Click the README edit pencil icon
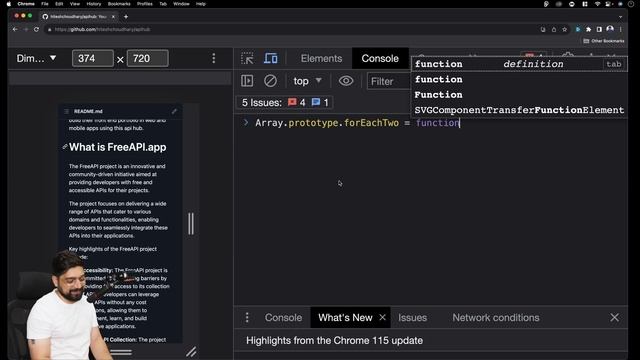Screen dimensions: 640x360 coord(174,111)
